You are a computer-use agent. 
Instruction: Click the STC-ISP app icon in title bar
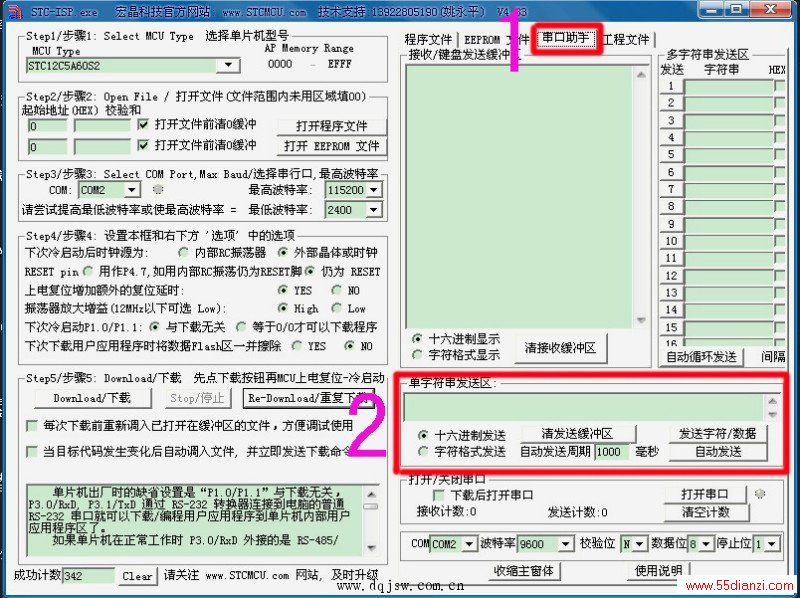tap(14, 11)
